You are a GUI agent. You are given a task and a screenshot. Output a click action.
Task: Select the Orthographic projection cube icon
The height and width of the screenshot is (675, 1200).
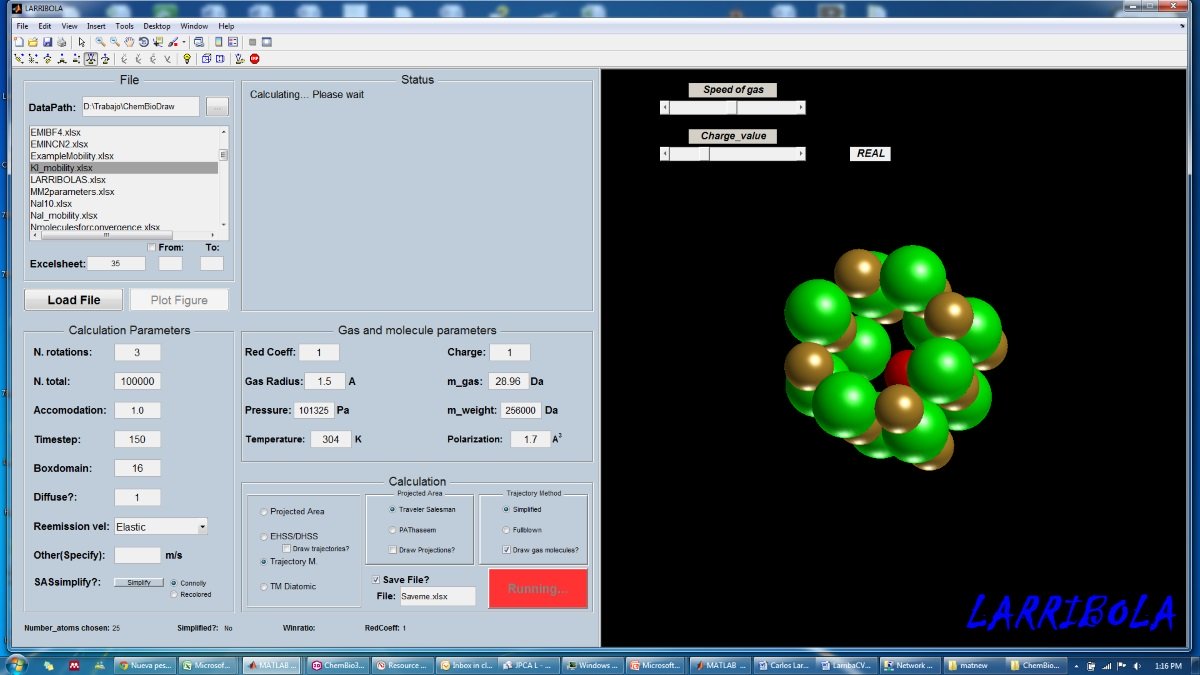point(206,58)
